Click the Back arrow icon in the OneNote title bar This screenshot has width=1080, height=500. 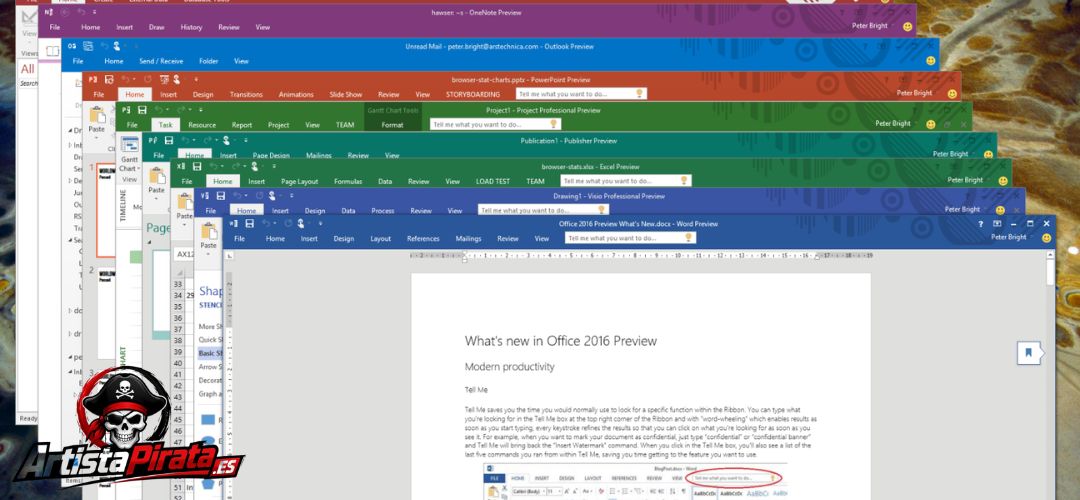pos(65,12)
